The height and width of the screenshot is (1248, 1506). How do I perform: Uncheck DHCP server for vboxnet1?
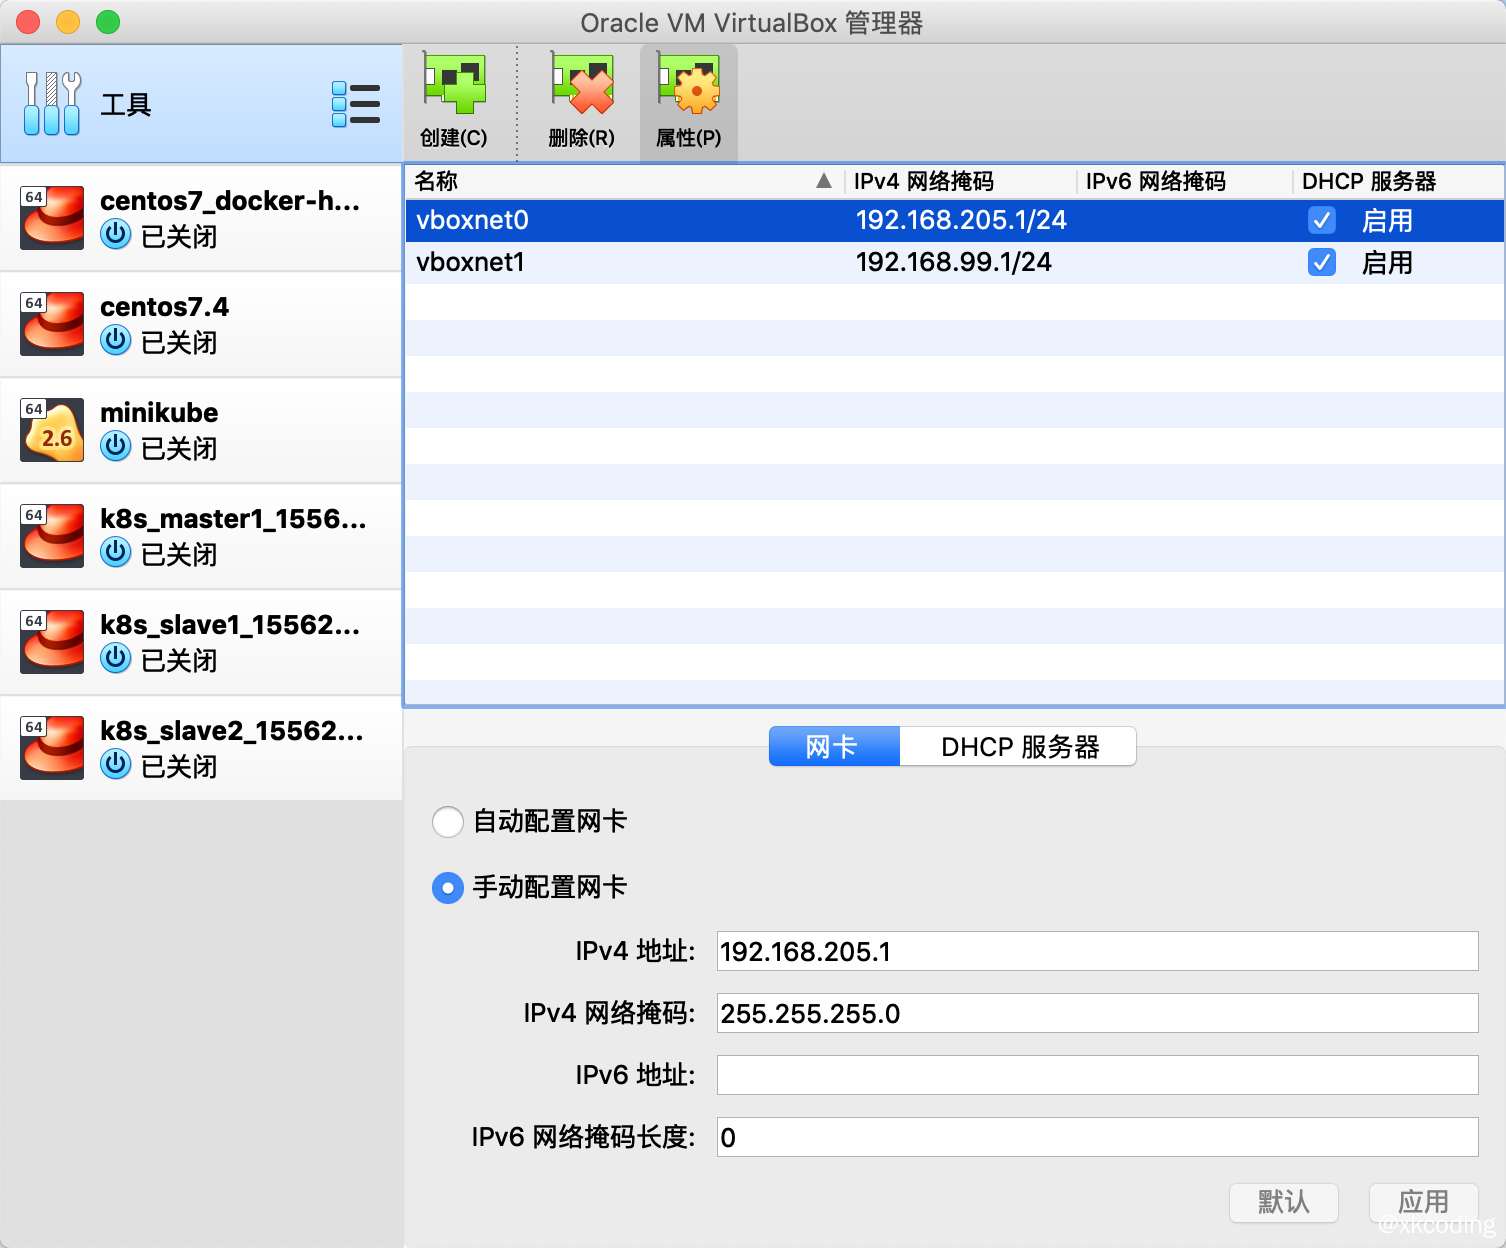pos(1322,262)
